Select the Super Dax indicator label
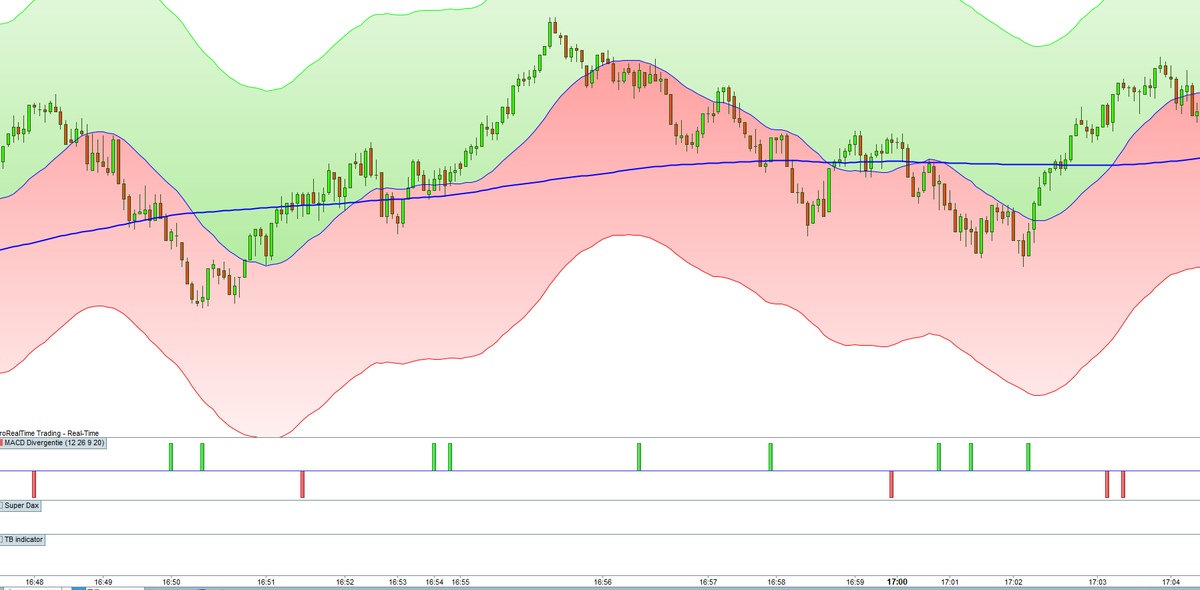The height and width of the screenshot is (590, 1200). pyautogui.click(x=21, y=506)
